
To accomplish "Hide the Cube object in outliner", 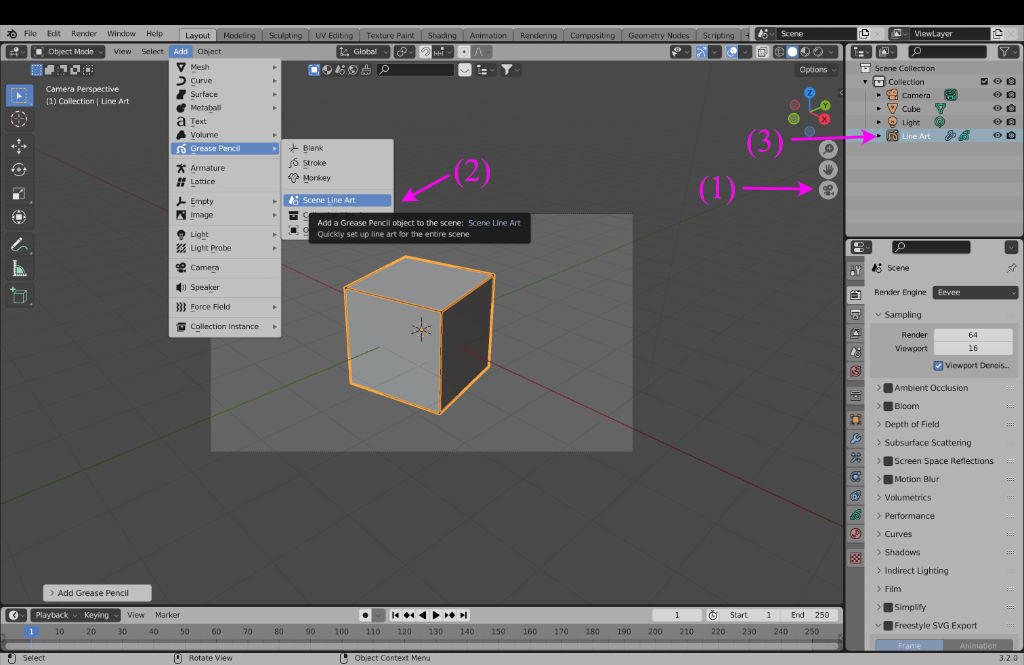I will point(997,109).
